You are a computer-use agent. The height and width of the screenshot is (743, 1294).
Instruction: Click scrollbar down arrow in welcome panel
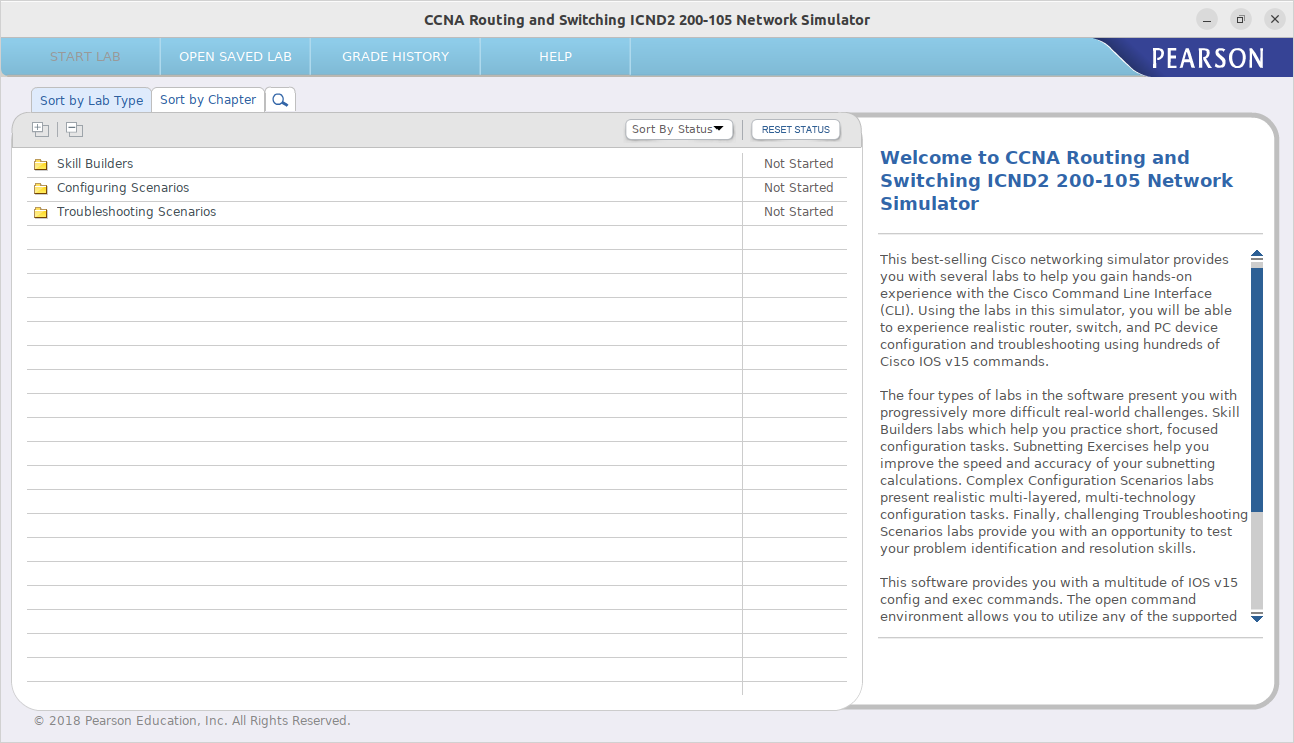[1257, 617]
